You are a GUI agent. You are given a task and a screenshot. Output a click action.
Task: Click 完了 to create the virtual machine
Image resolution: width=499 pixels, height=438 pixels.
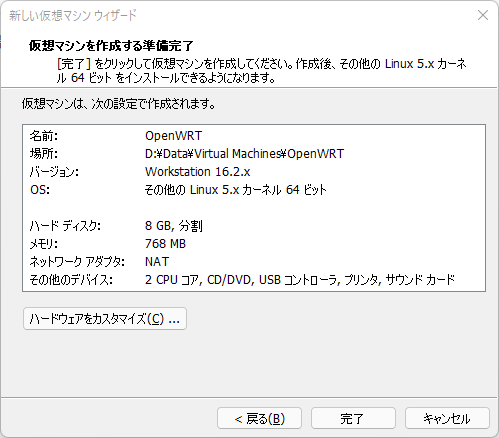353,418
